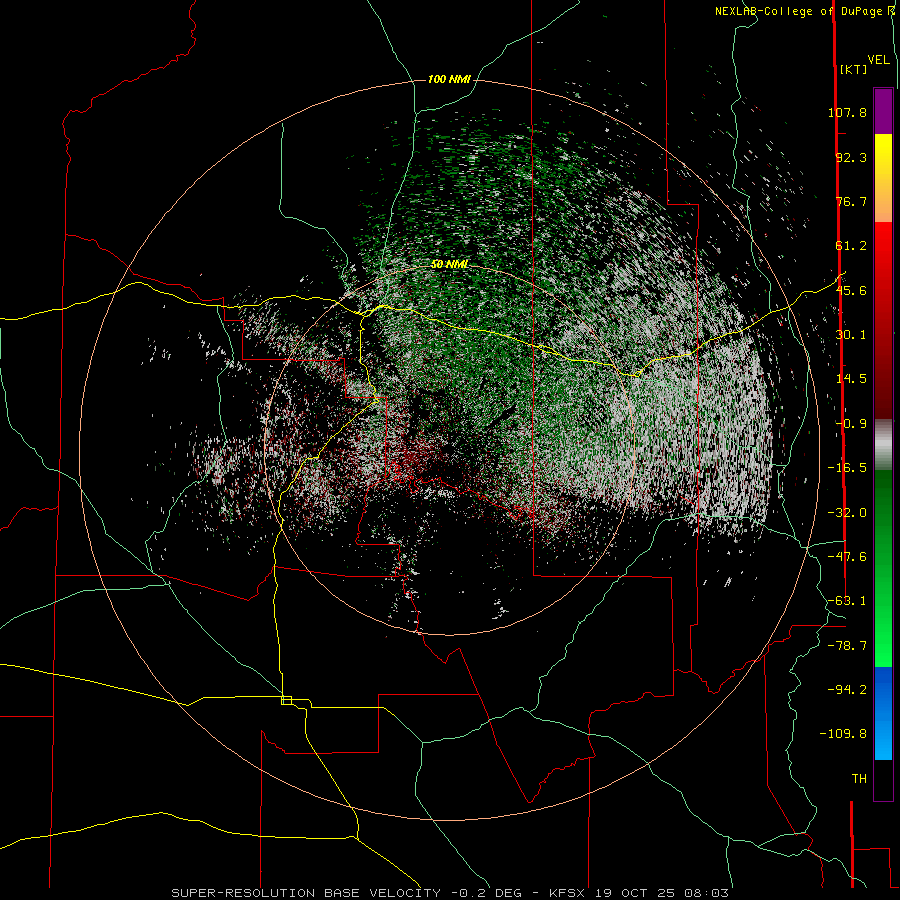Screen dimensions: 900x900
Task: Pick the blue segment of velocity scale
Action: pos(883,713)
